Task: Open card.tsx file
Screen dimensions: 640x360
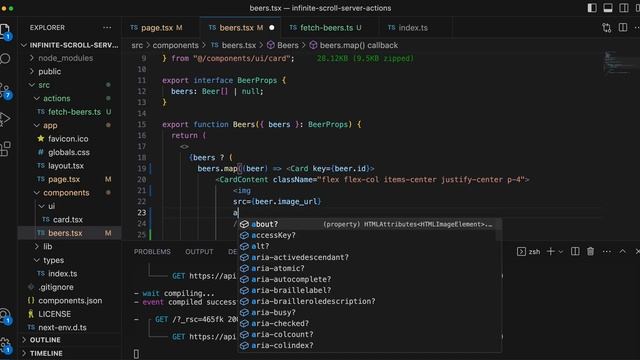Action: tap(69, 220)
